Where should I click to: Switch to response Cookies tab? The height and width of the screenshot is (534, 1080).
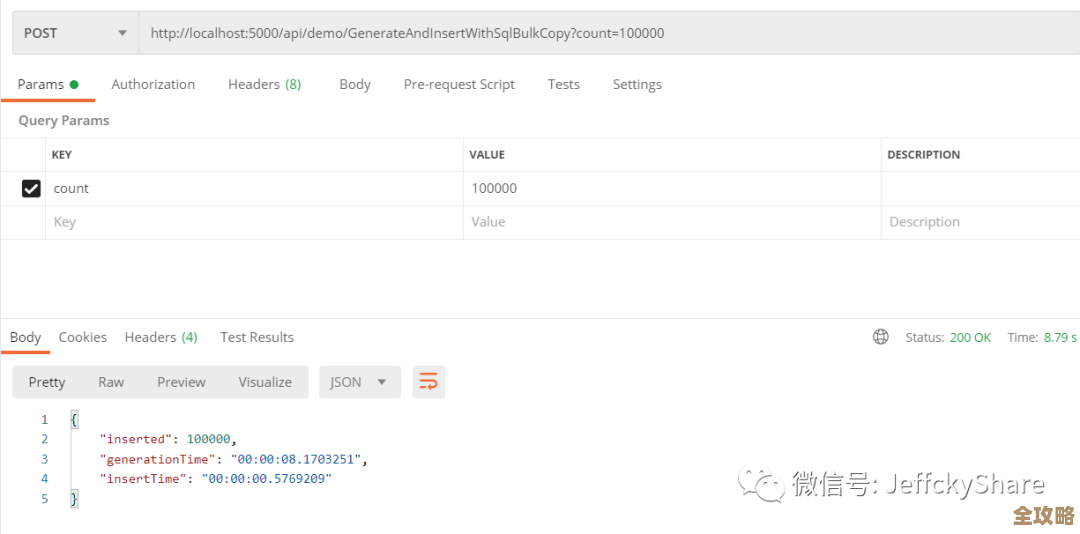point(82,337)
